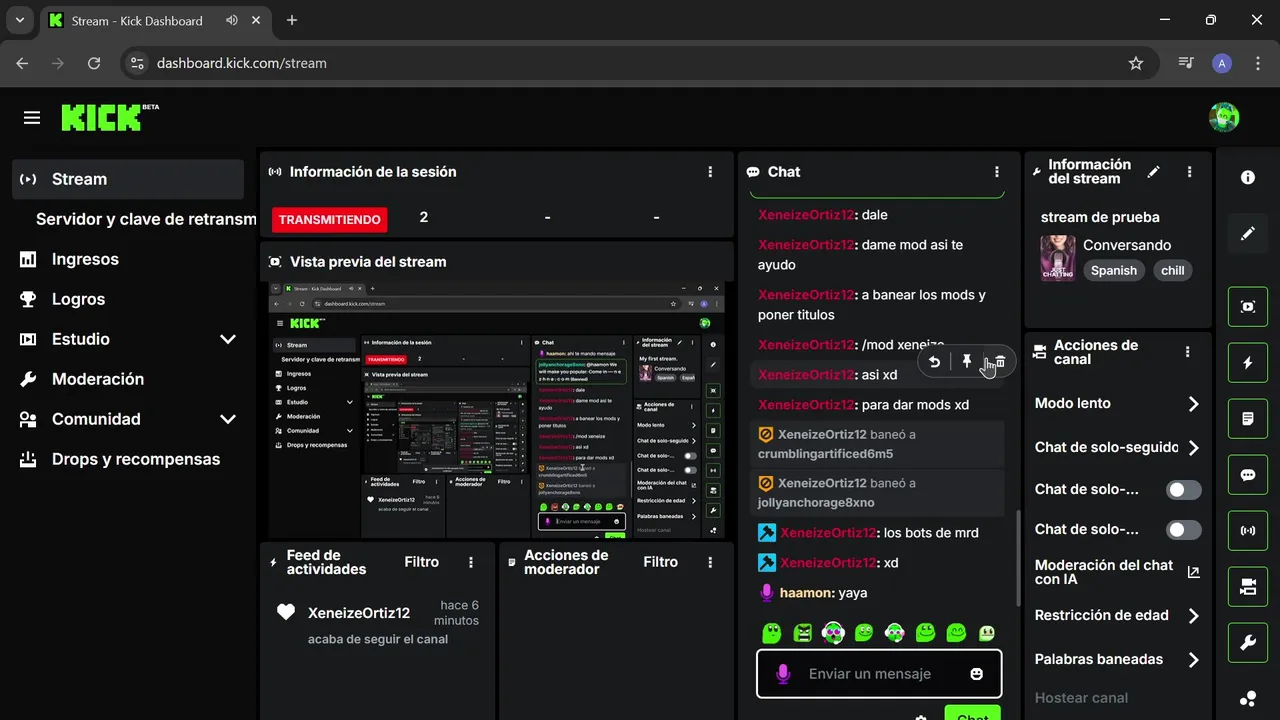The width and height of the screenshot is (1280, 720).
Task: Open Chat de solo-seguidores settings arrow
Action: tap(1193, 448)
